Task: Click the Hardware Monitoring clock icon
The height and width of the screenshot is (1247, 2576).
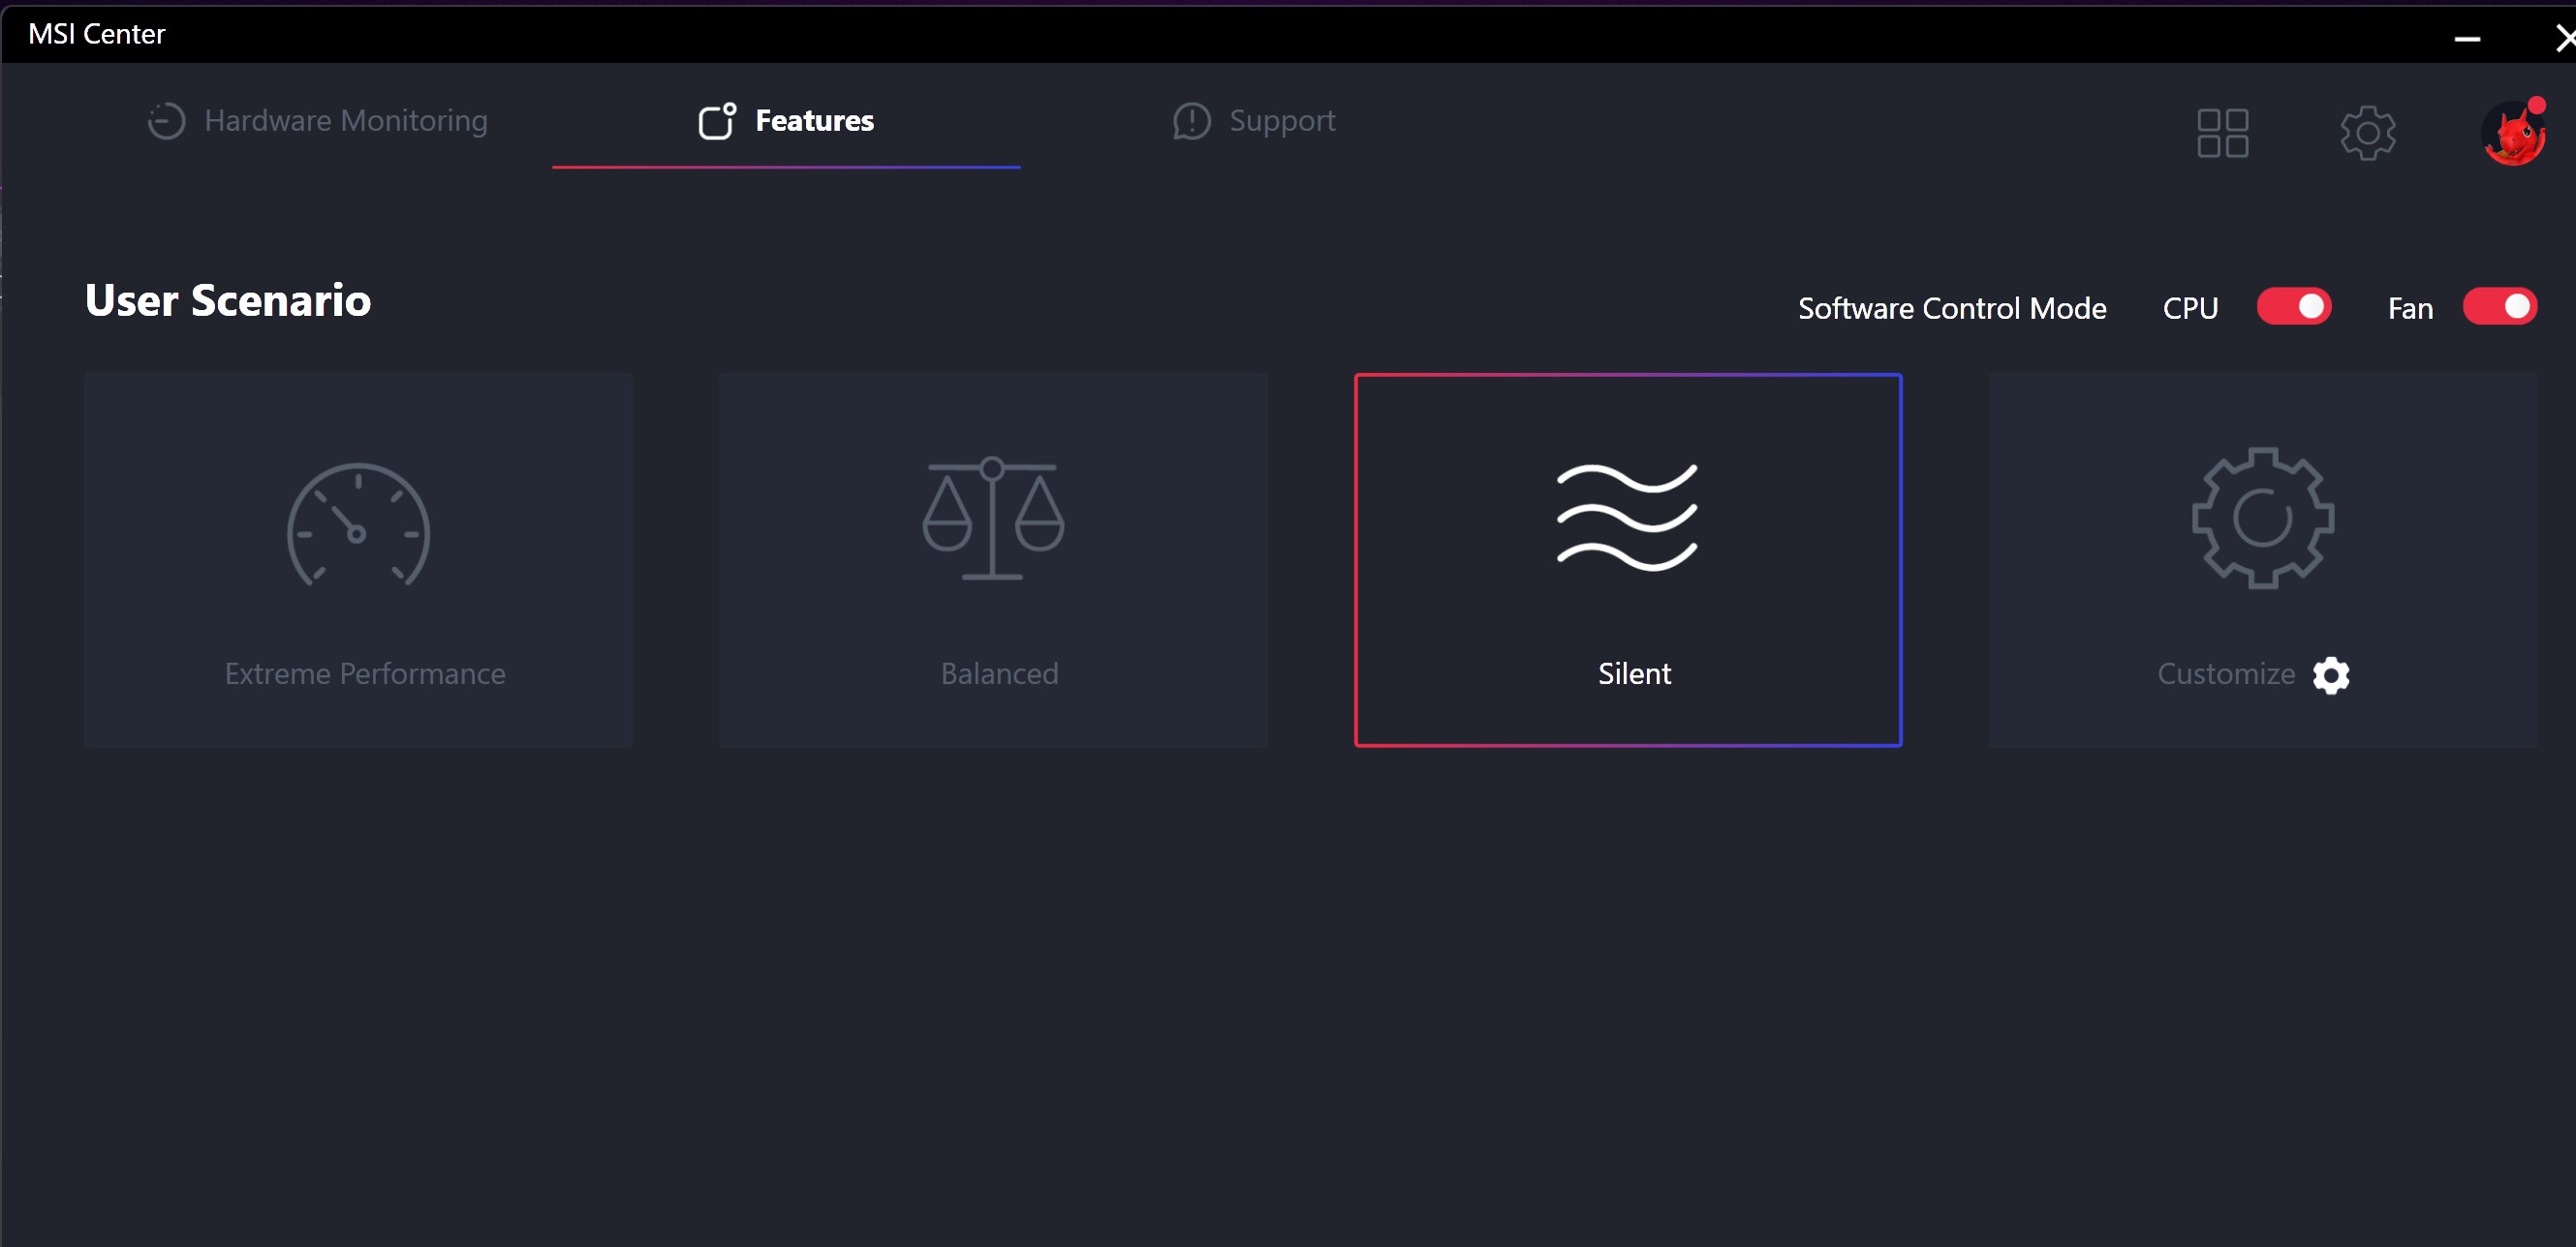Action: 166,121
